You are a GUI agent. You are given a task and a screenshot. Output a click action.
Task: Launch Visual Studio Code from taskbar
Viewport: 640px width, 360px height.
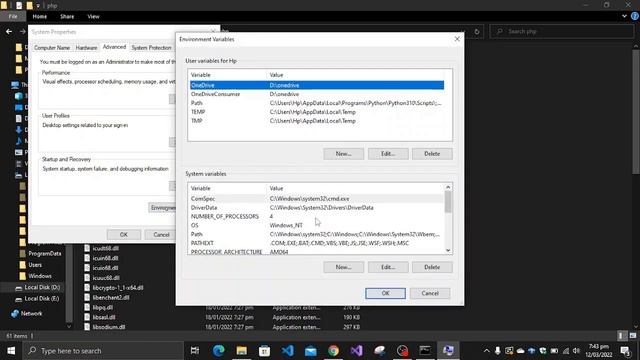tap(288, 350)
